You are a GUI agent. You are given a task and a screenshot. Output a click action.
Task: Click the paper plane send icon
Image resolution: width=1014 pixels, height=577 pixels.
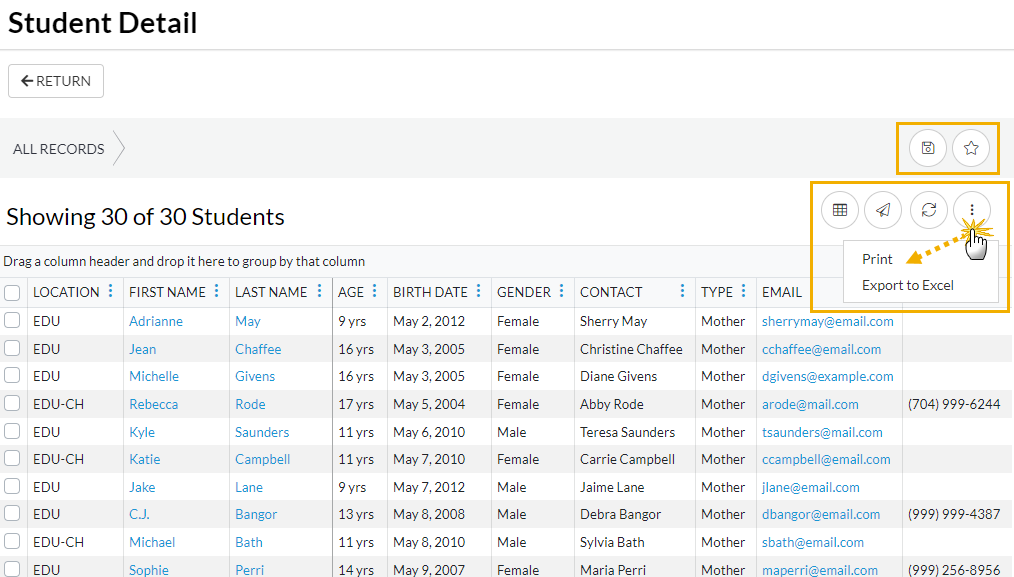[x=883, y=210]
